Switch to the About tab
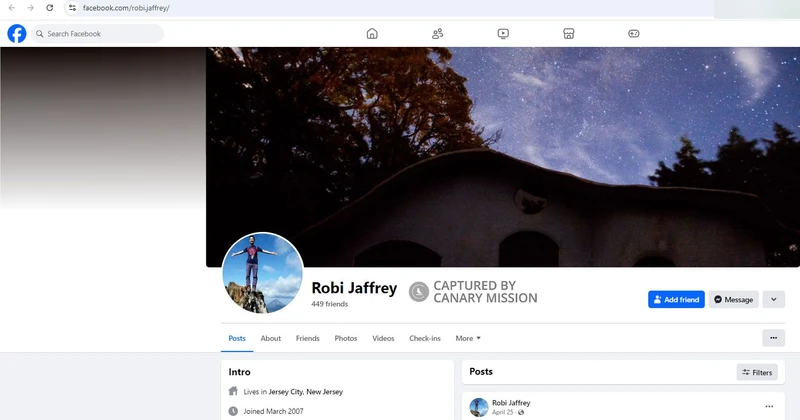This screenshot has height=420, width=800. (x=270, y=338)
